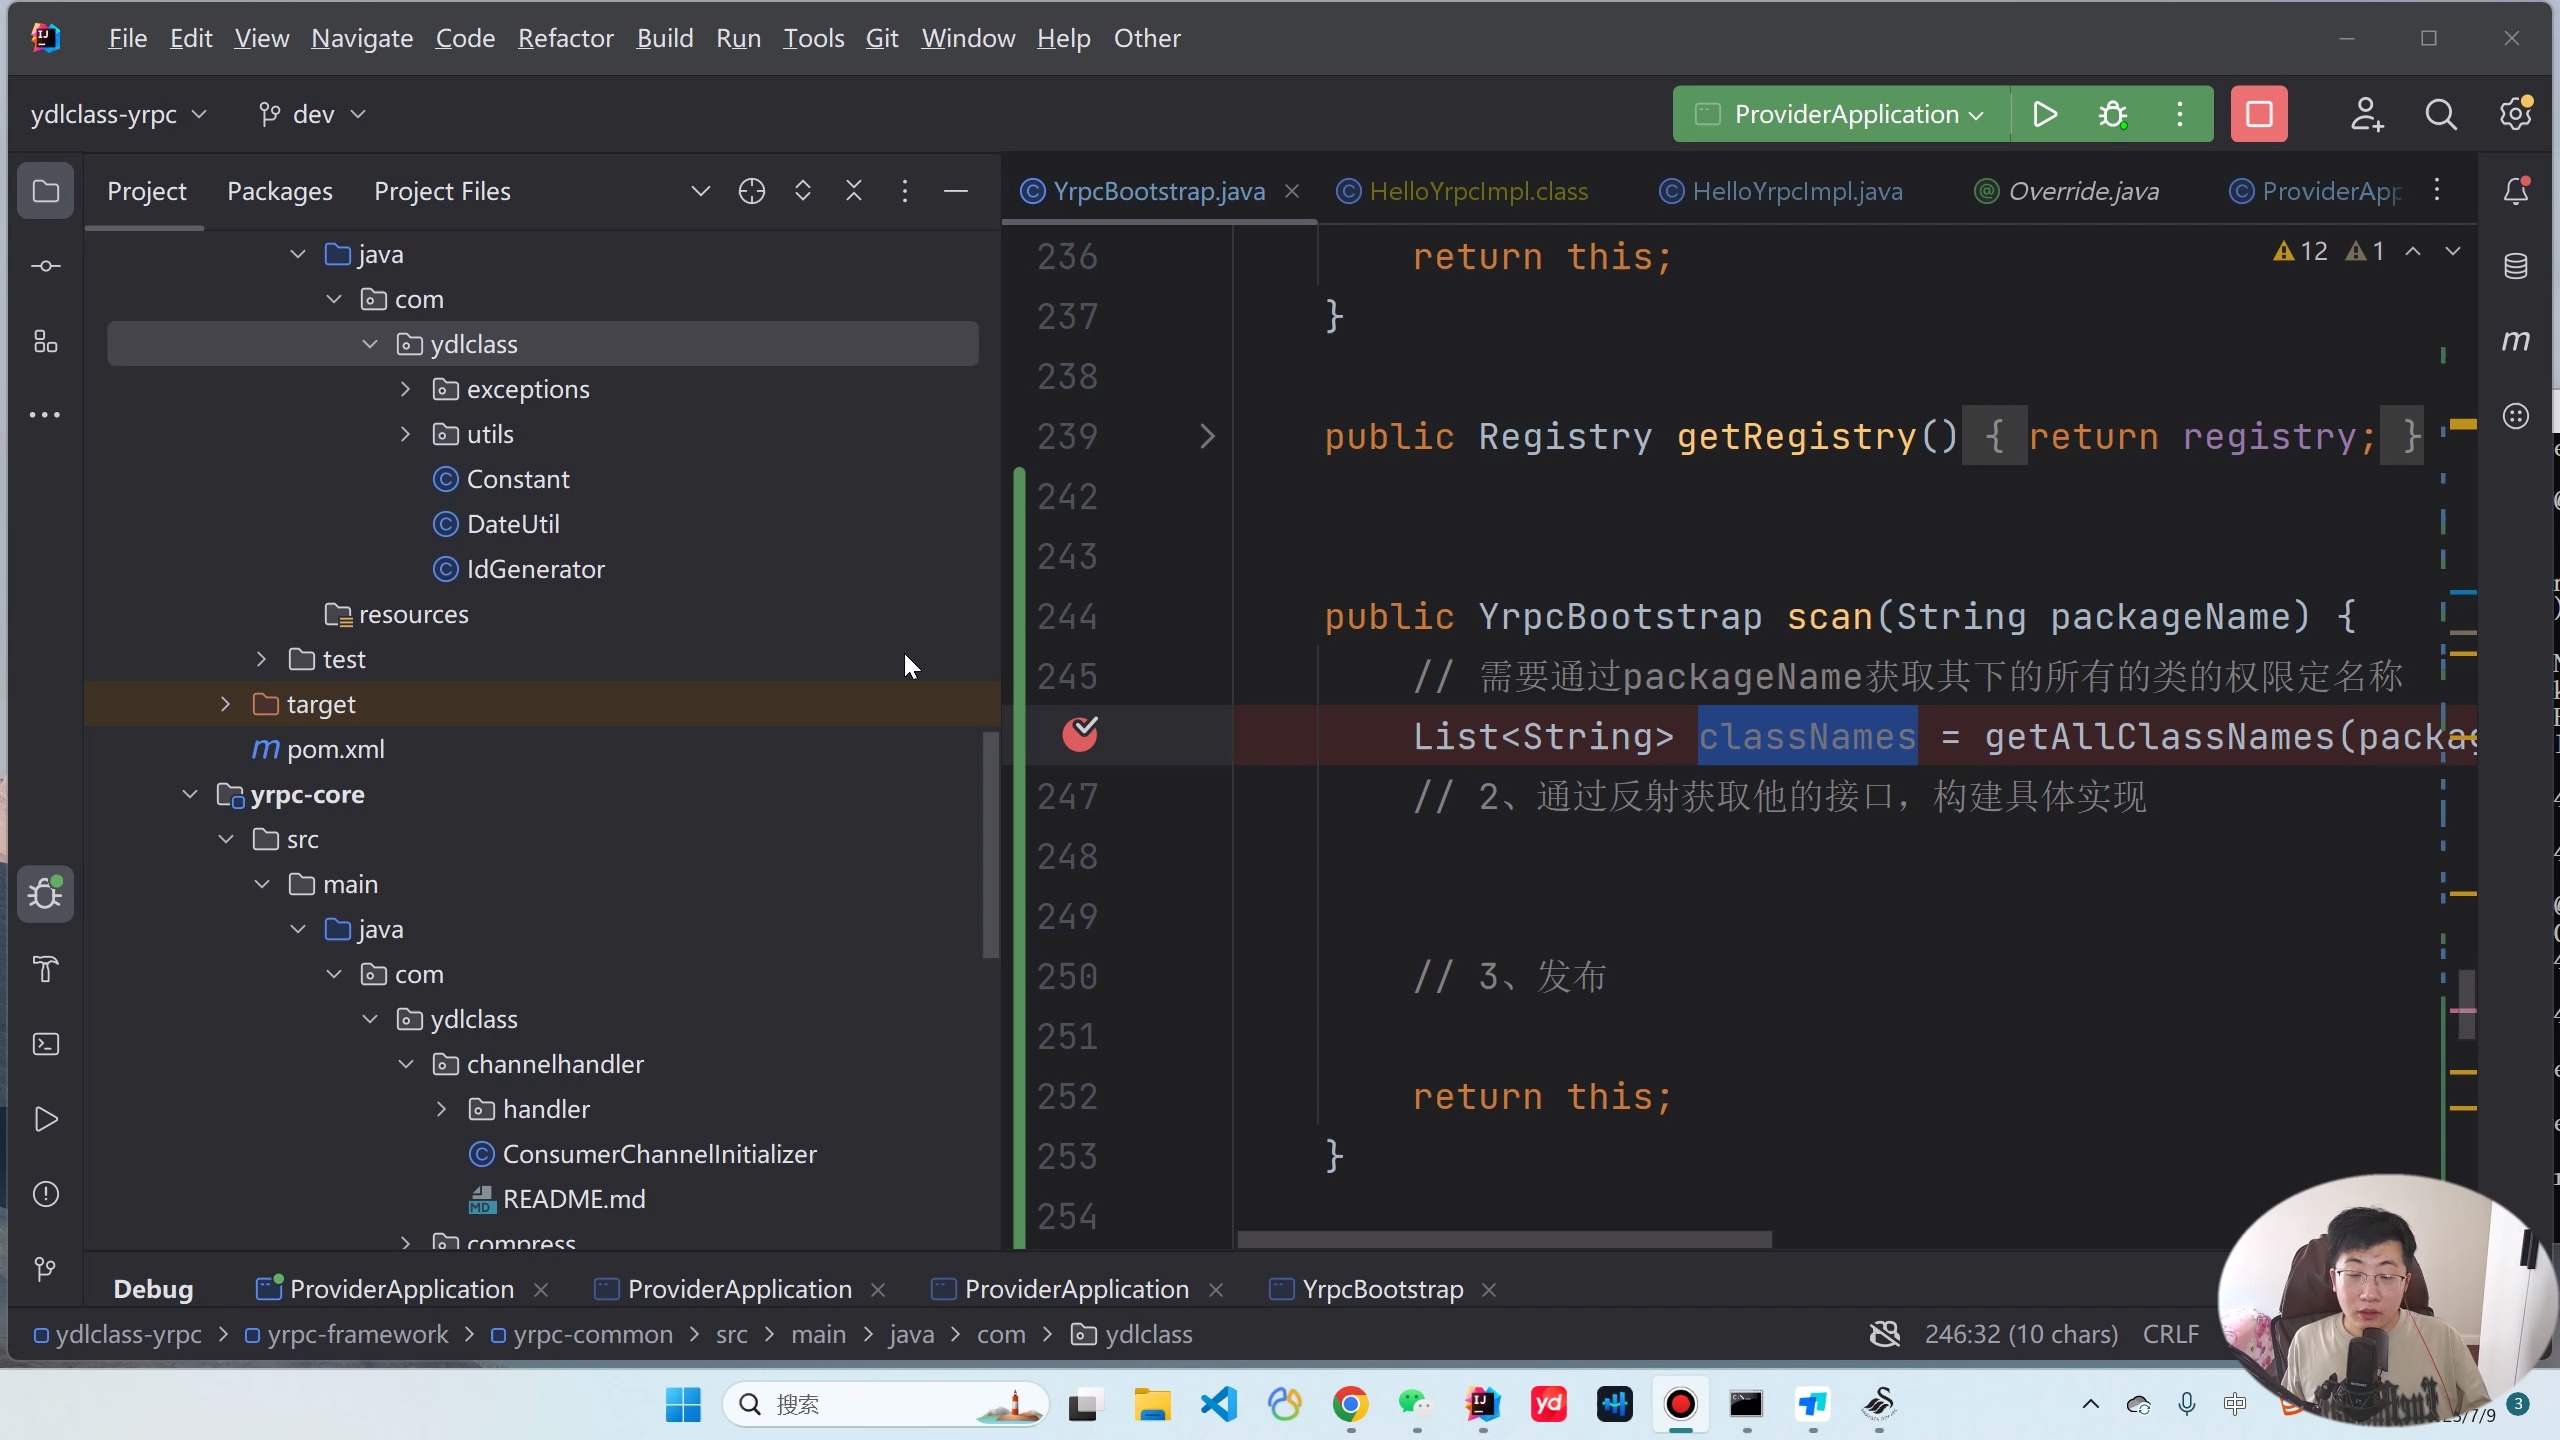Toggle the Project tool window folder button
The image size is (2560, 1440).
tap(46, 191)
